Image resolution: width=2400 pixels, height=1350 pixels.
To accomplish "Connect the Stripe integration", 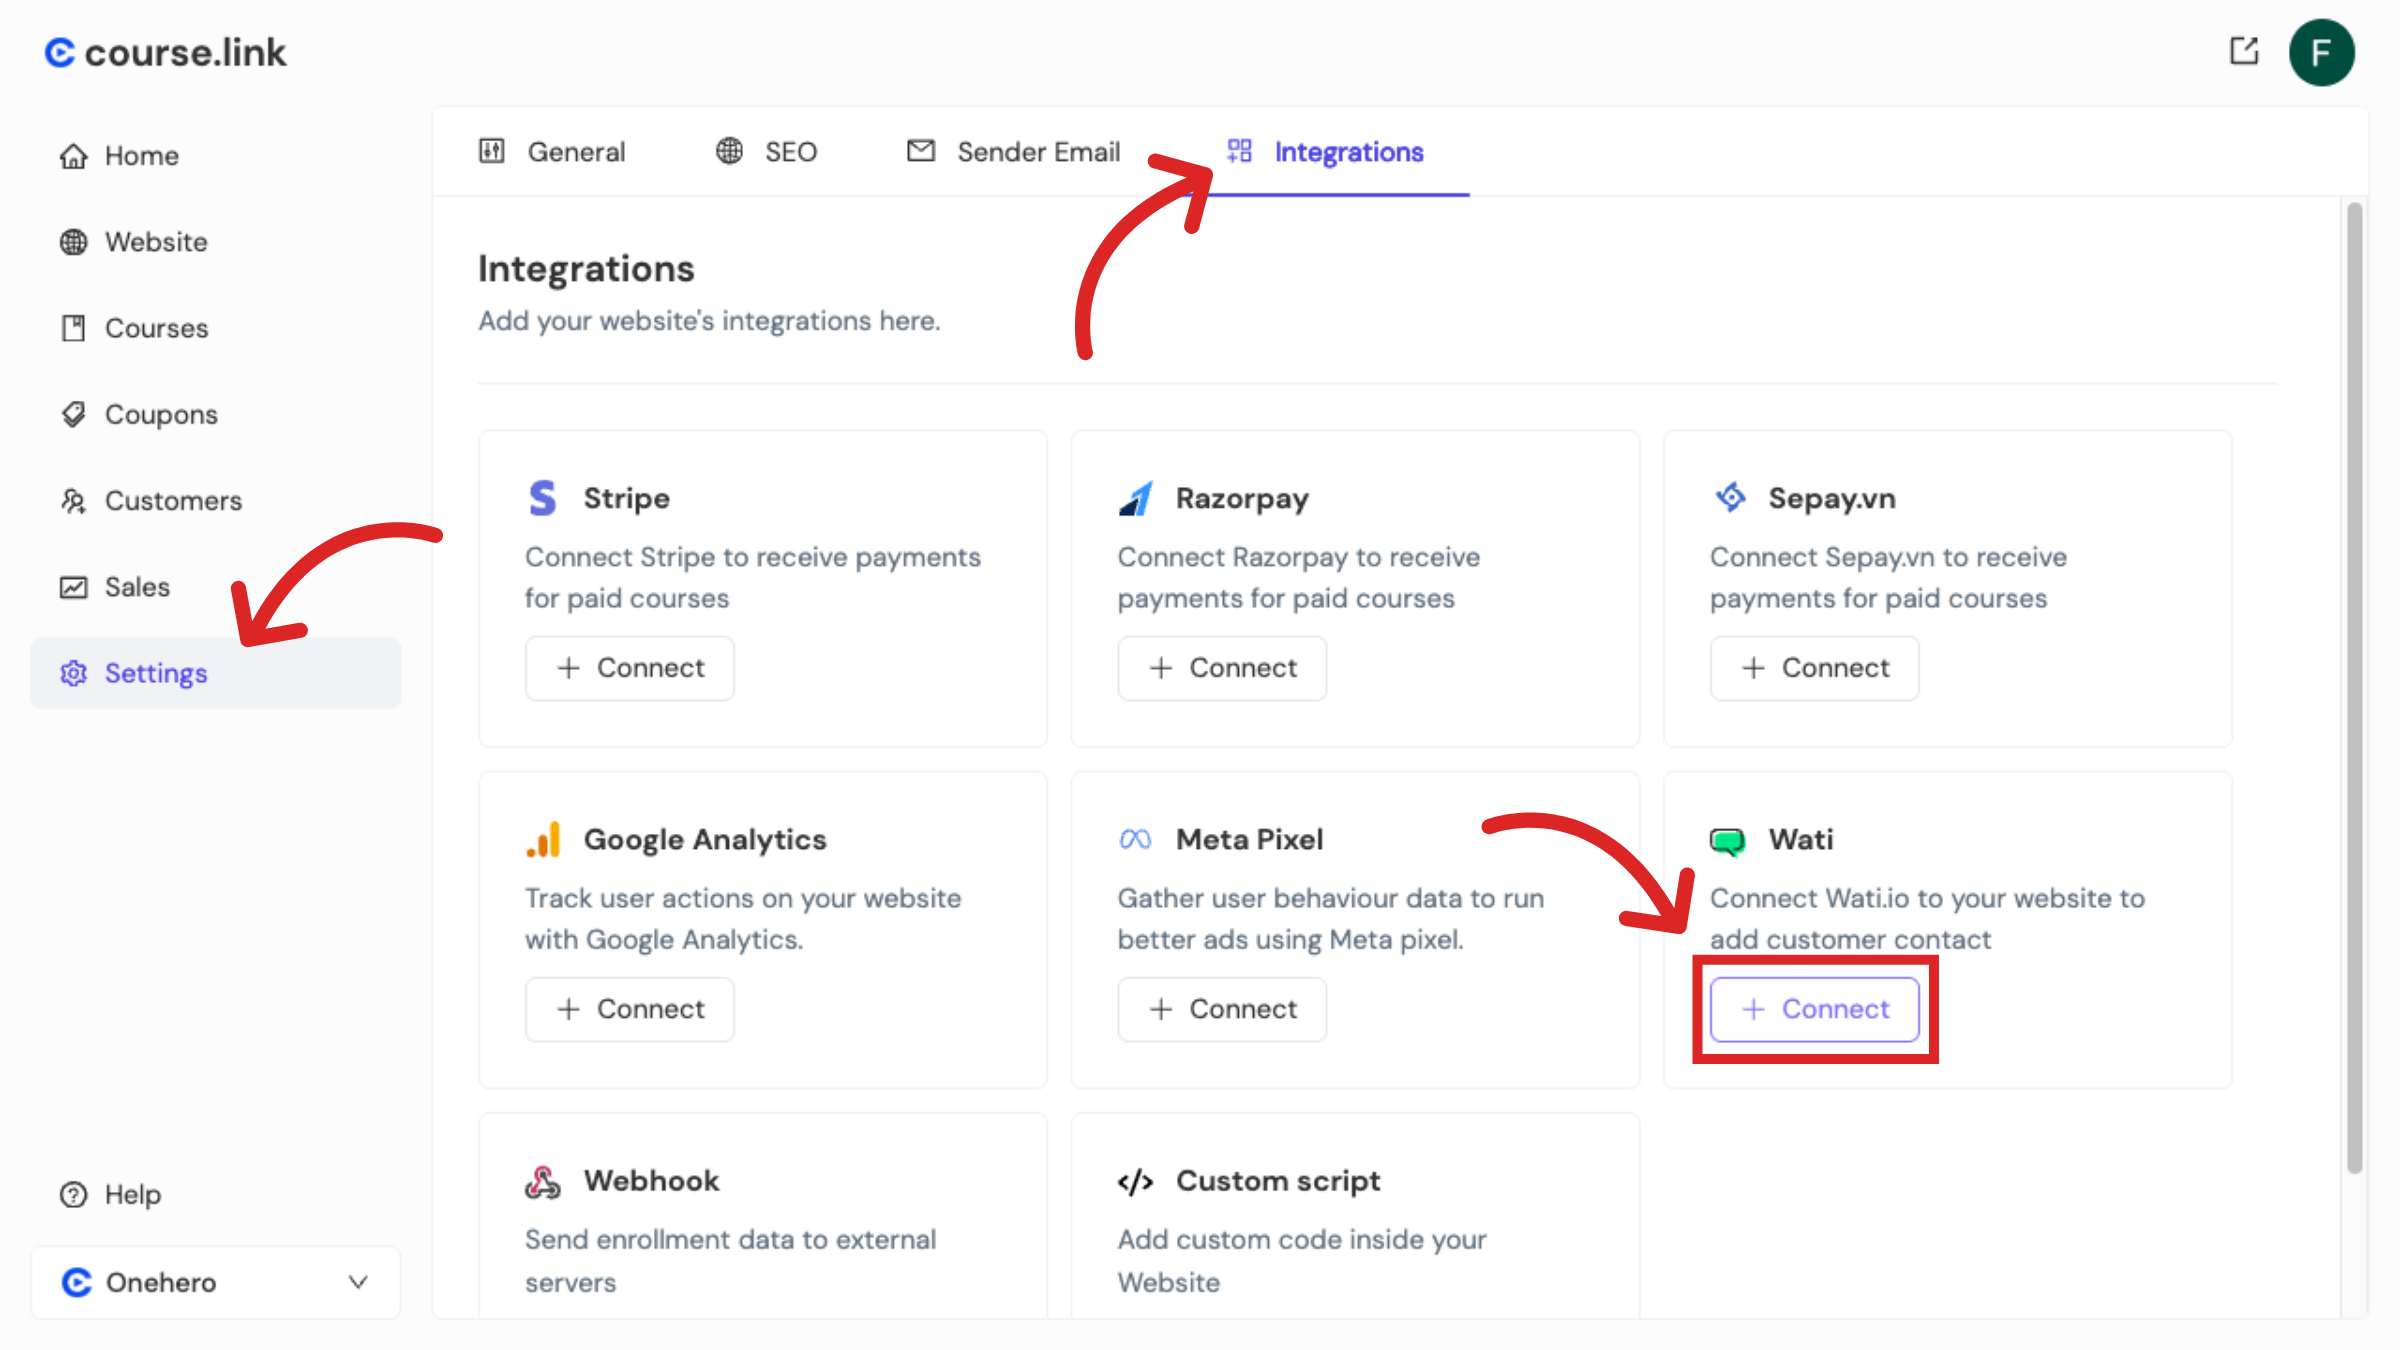I will 630,668.
